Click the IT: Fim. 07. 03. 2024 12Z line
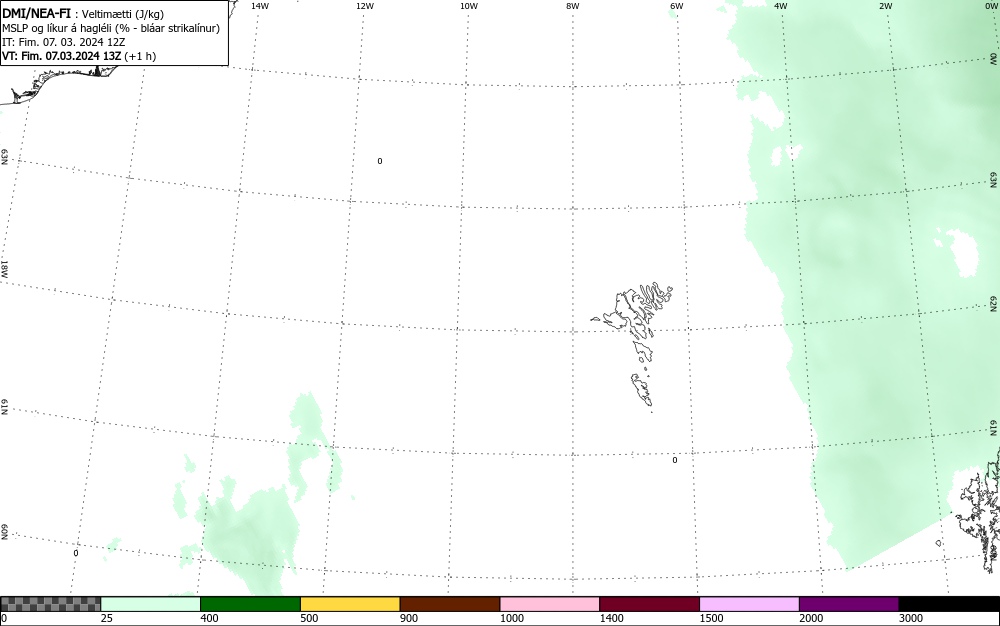 pyautogui.click(x=64, y=42)
